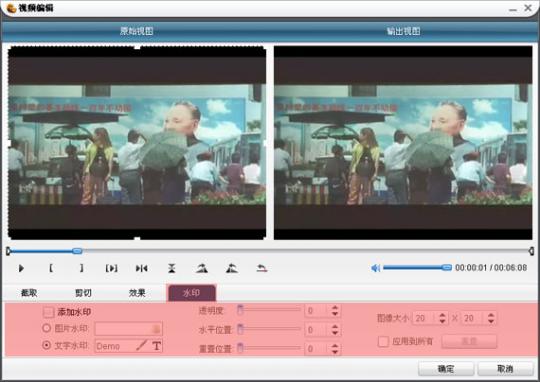Click the 00:00:01 / 00:06:08 time readout
This screenshot has height=382, width=540.
[x=491, y=268]
